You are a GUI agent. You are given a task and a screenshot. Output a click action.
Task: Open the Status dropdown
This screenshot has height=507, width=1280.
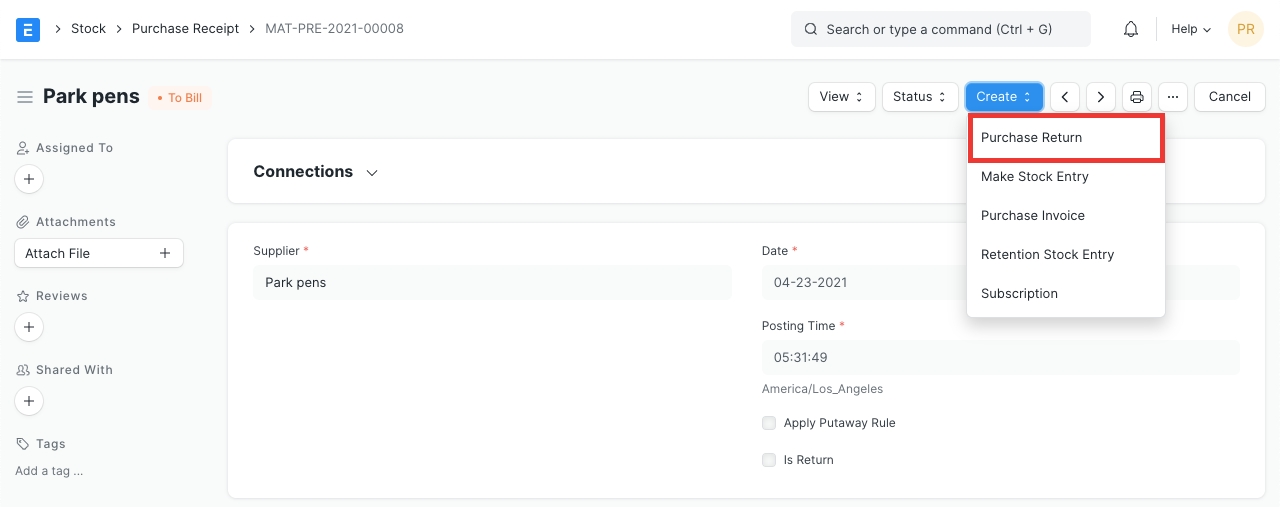[919, 97]
